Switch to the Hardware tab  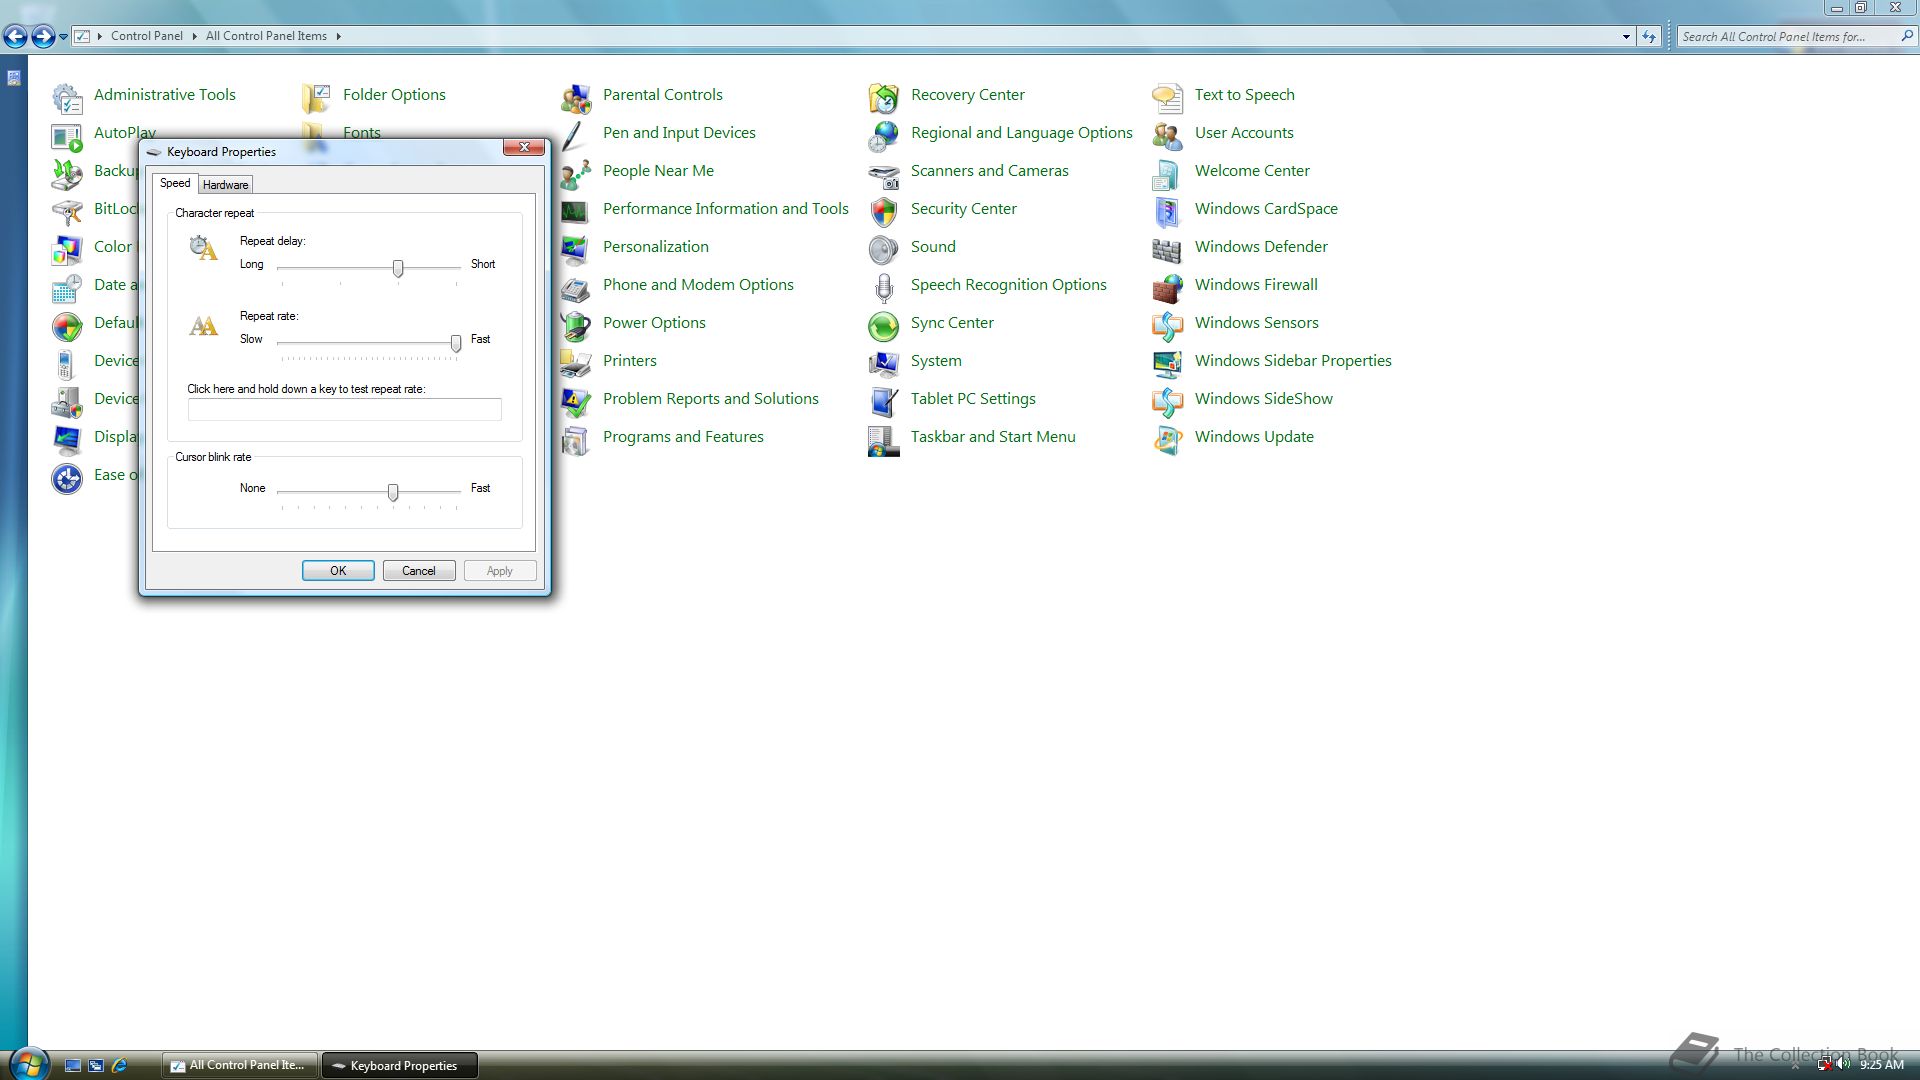(225, 185)
